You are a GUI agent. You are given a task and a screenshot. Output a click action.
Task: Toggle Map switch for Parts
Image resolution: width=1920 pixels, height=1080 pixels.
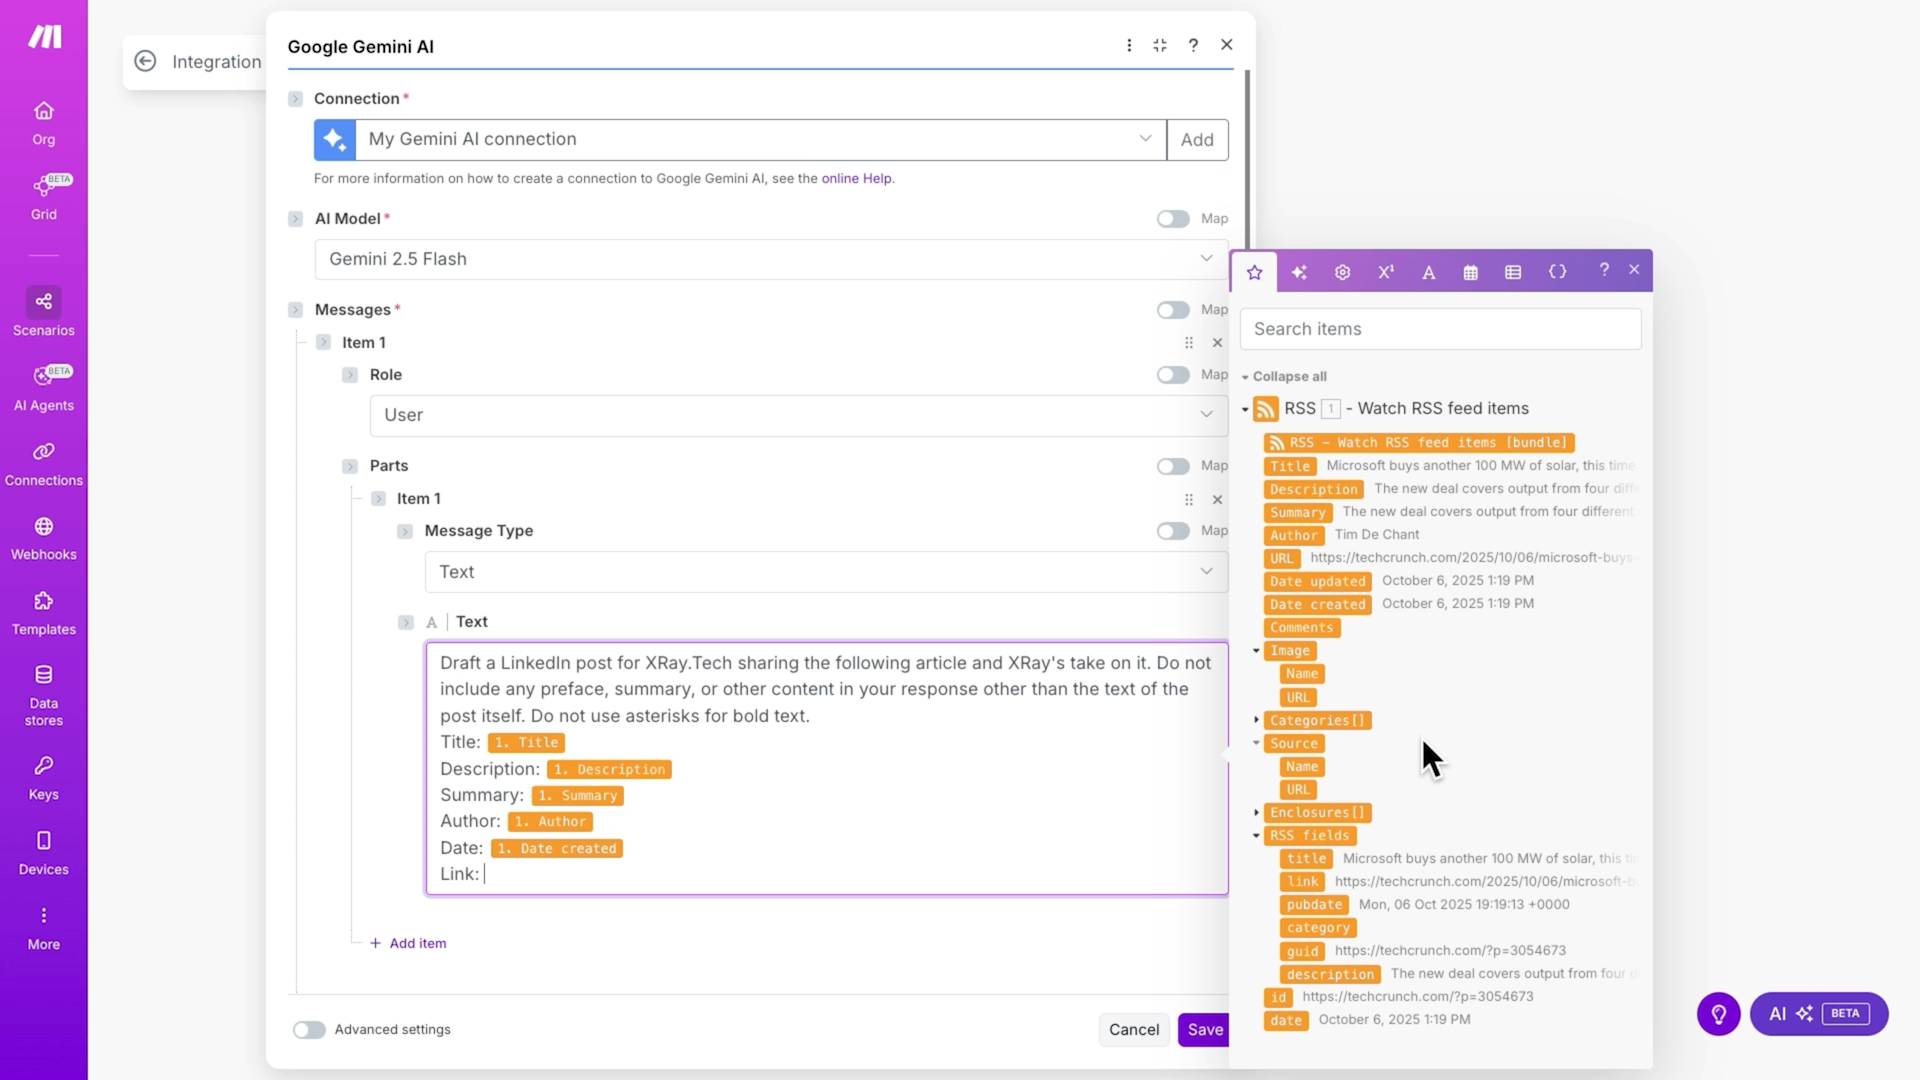[1173, 466]
